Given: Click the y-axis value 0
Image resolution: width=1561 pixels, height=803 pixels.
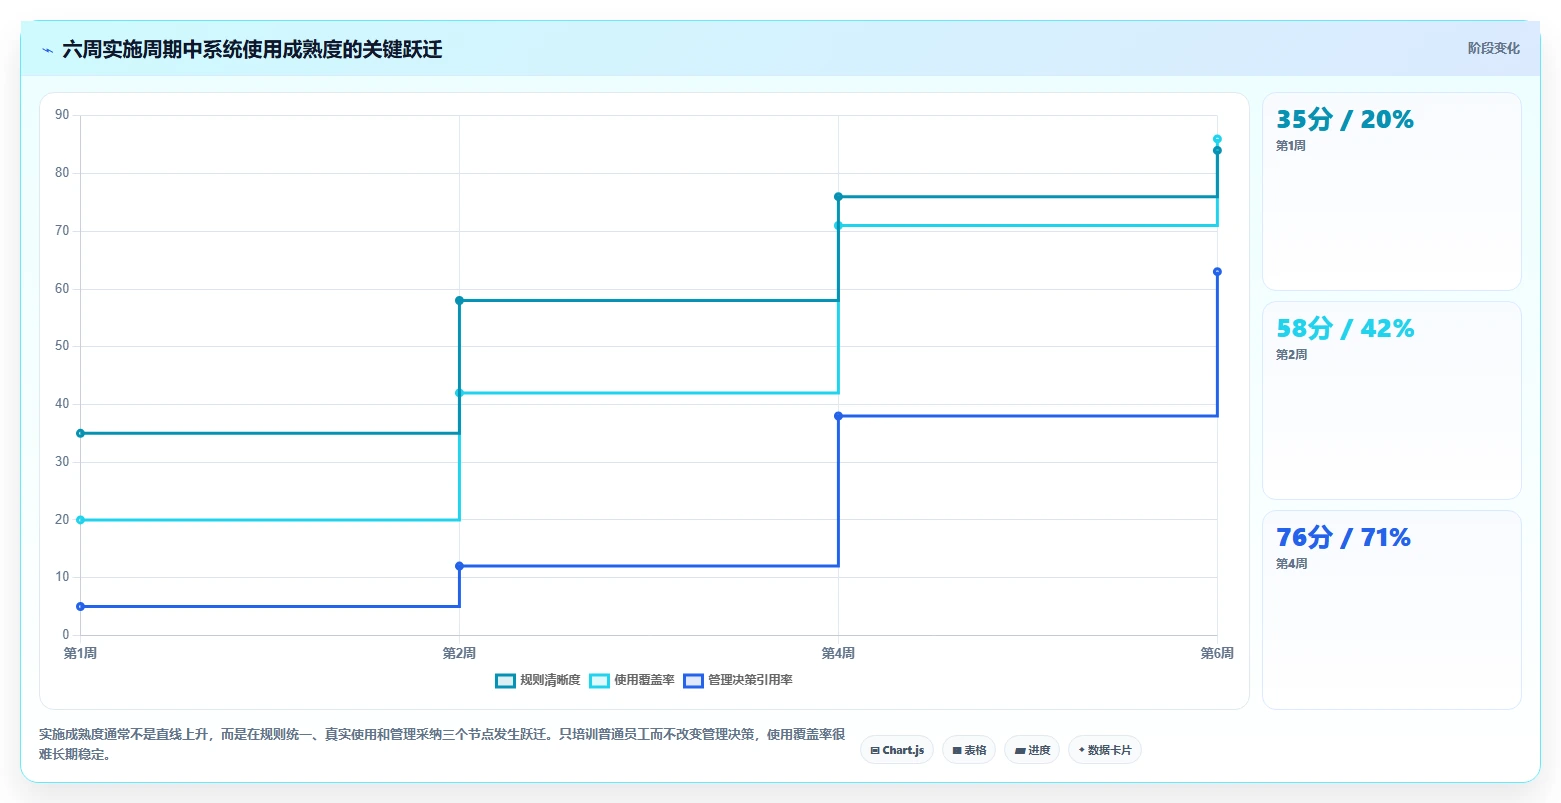Looking at the screenshot, I should 66,635.
